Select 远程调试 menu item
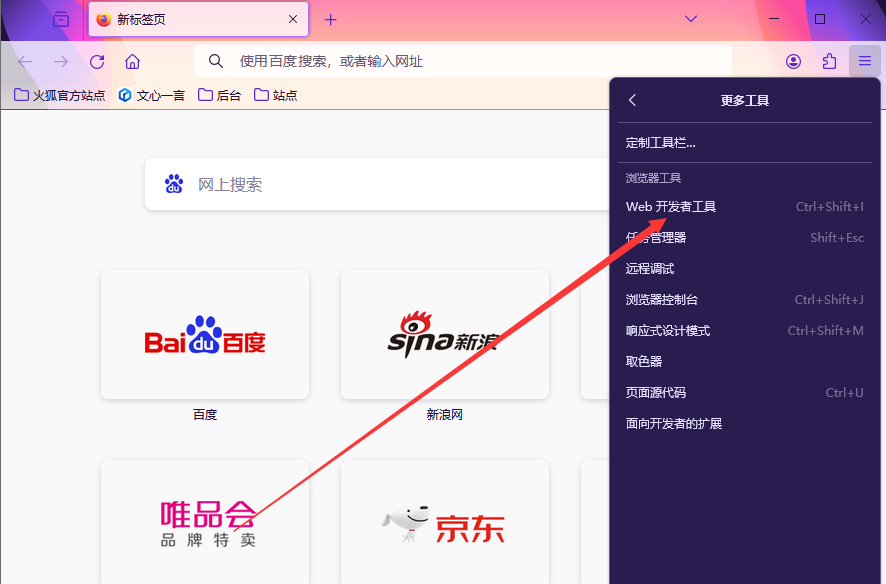Viewport: 886px width, 584px height. point(745,269)
